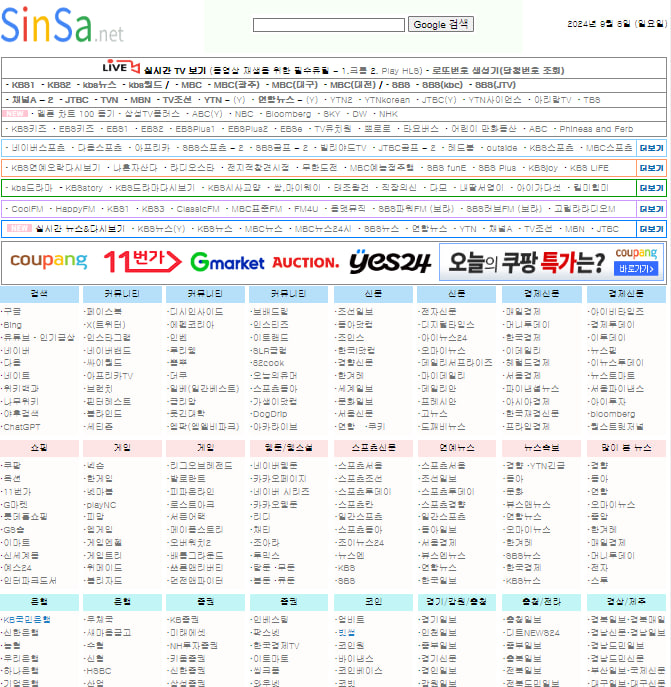Open the TV조선 channel link

coord(177,100)
